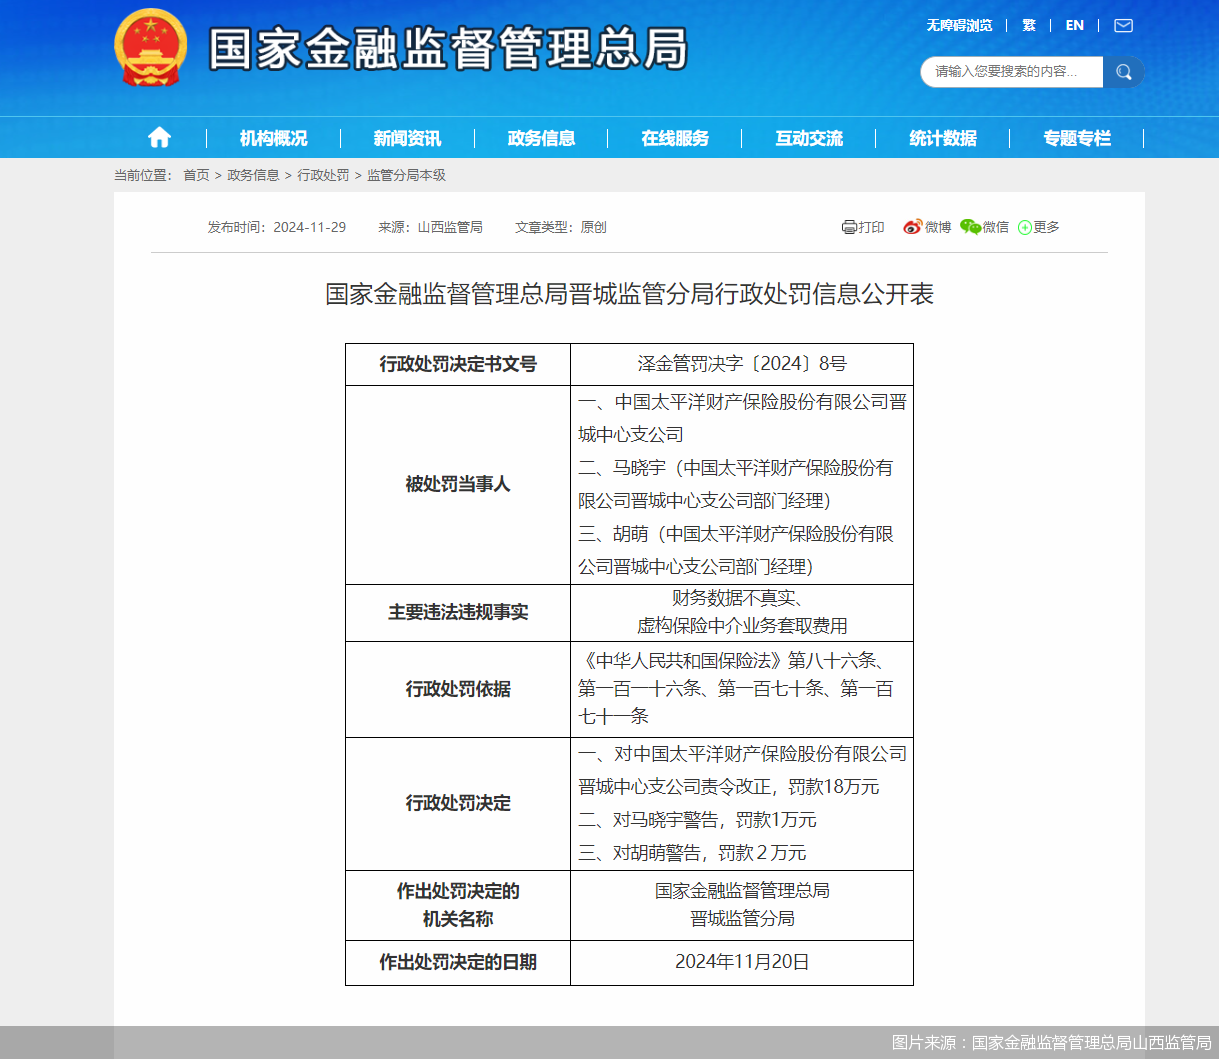Click the home icon in navigation bar
The image size is (1219, 1059).
point(159,138)
